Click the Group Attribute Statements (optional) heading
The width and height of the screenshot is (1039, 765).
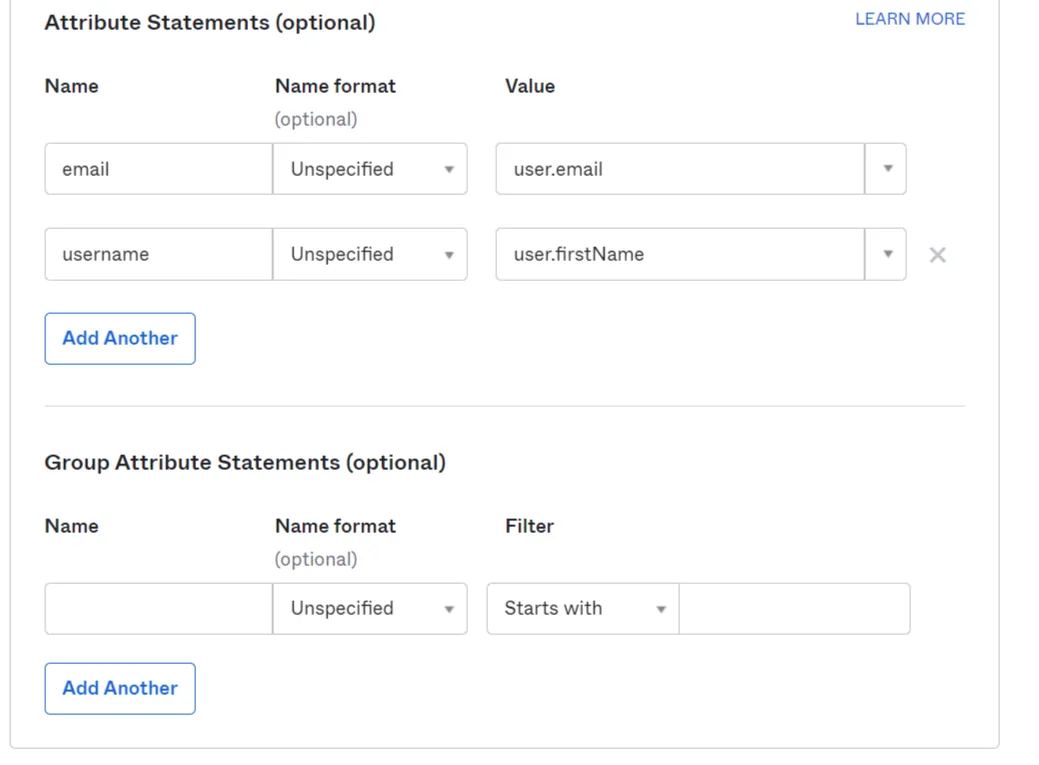tap(245, 463)
